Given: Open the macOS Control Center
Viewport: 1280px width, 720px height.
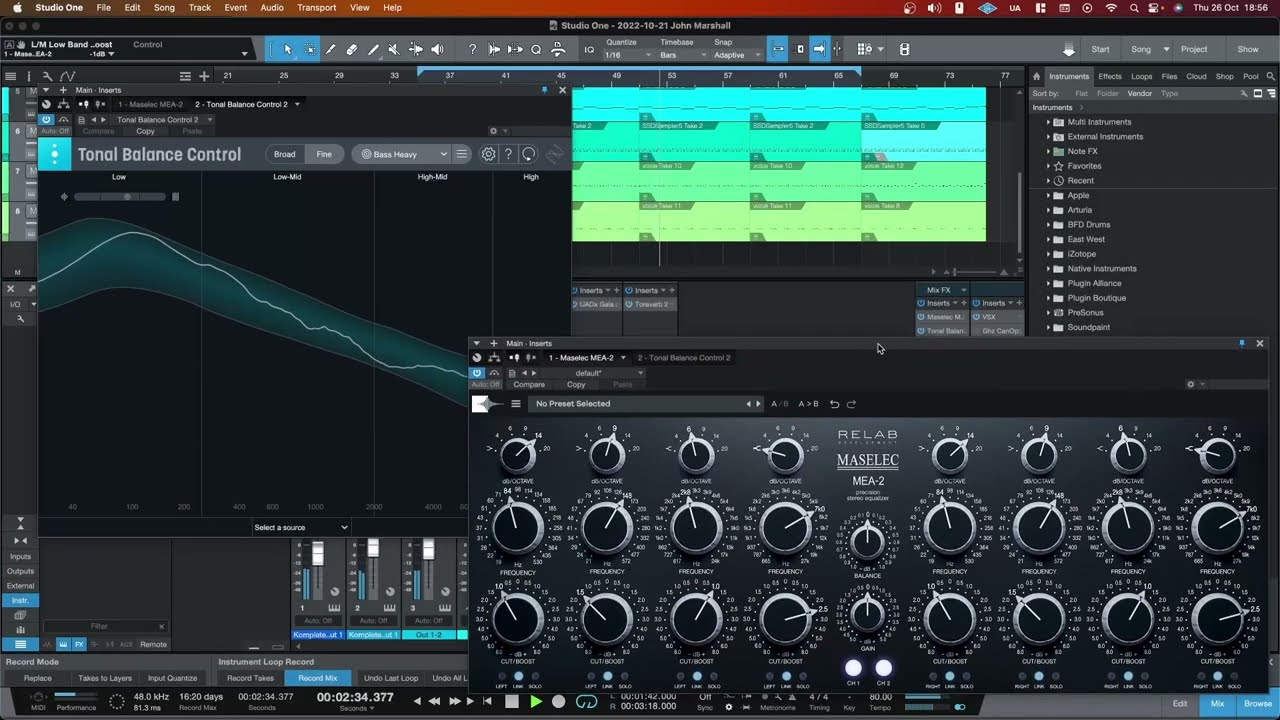Looking at the screenshot, I should click(x=1154, y=8).
